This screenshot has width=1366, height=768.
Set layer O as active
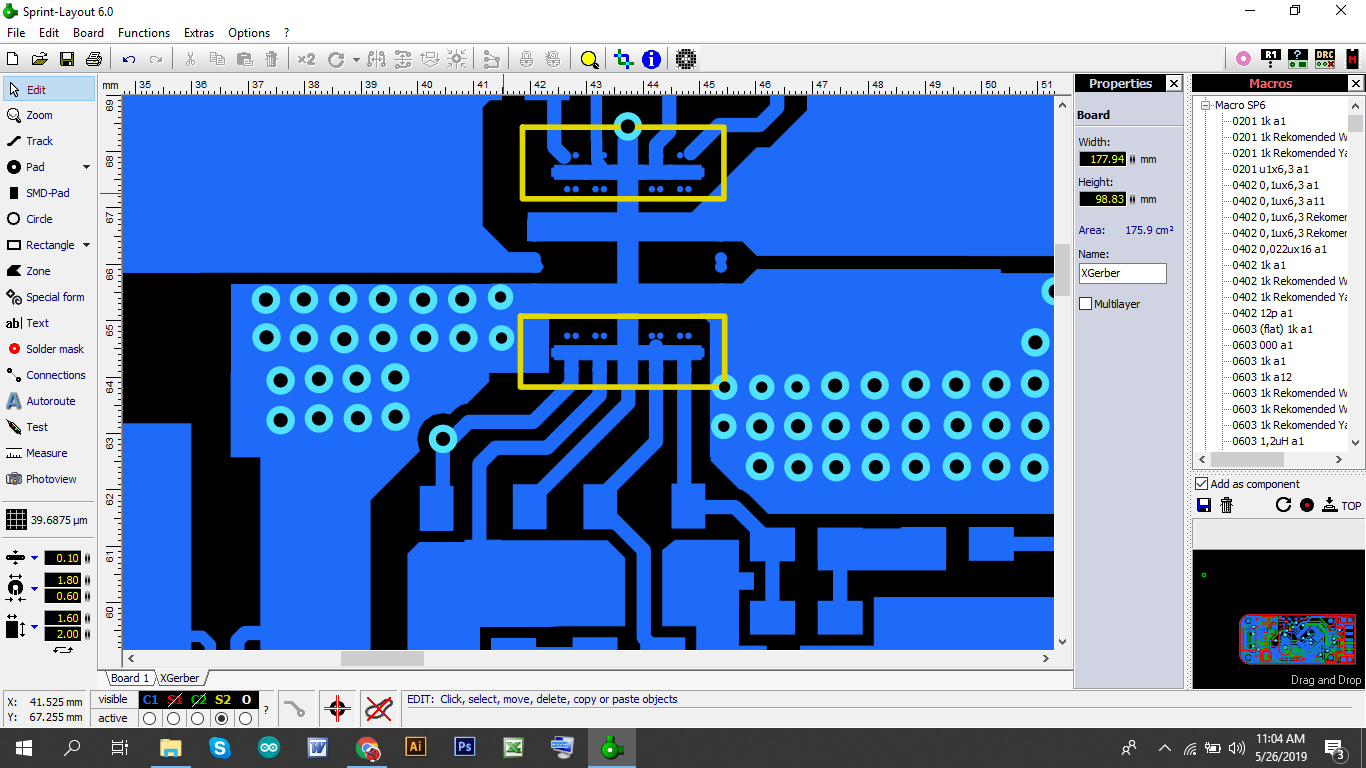[x=246, y=718]
